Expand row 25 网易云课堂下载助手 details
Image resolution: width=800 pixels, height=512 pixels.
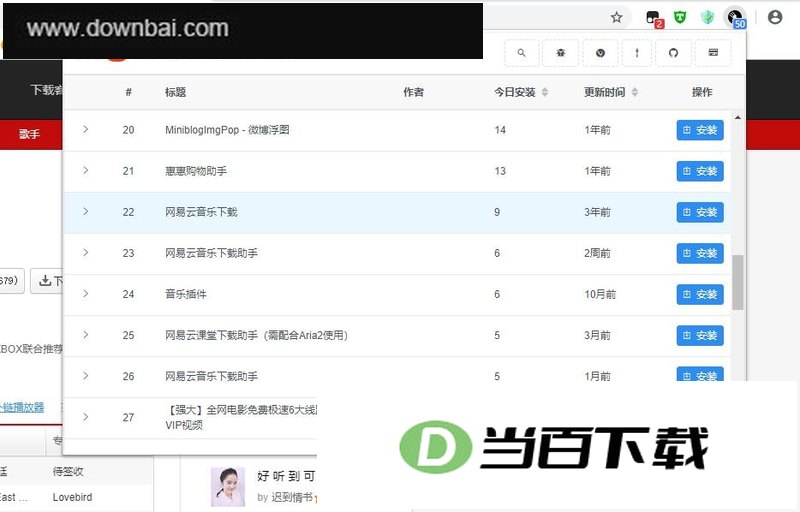click(x=85, y=335)
